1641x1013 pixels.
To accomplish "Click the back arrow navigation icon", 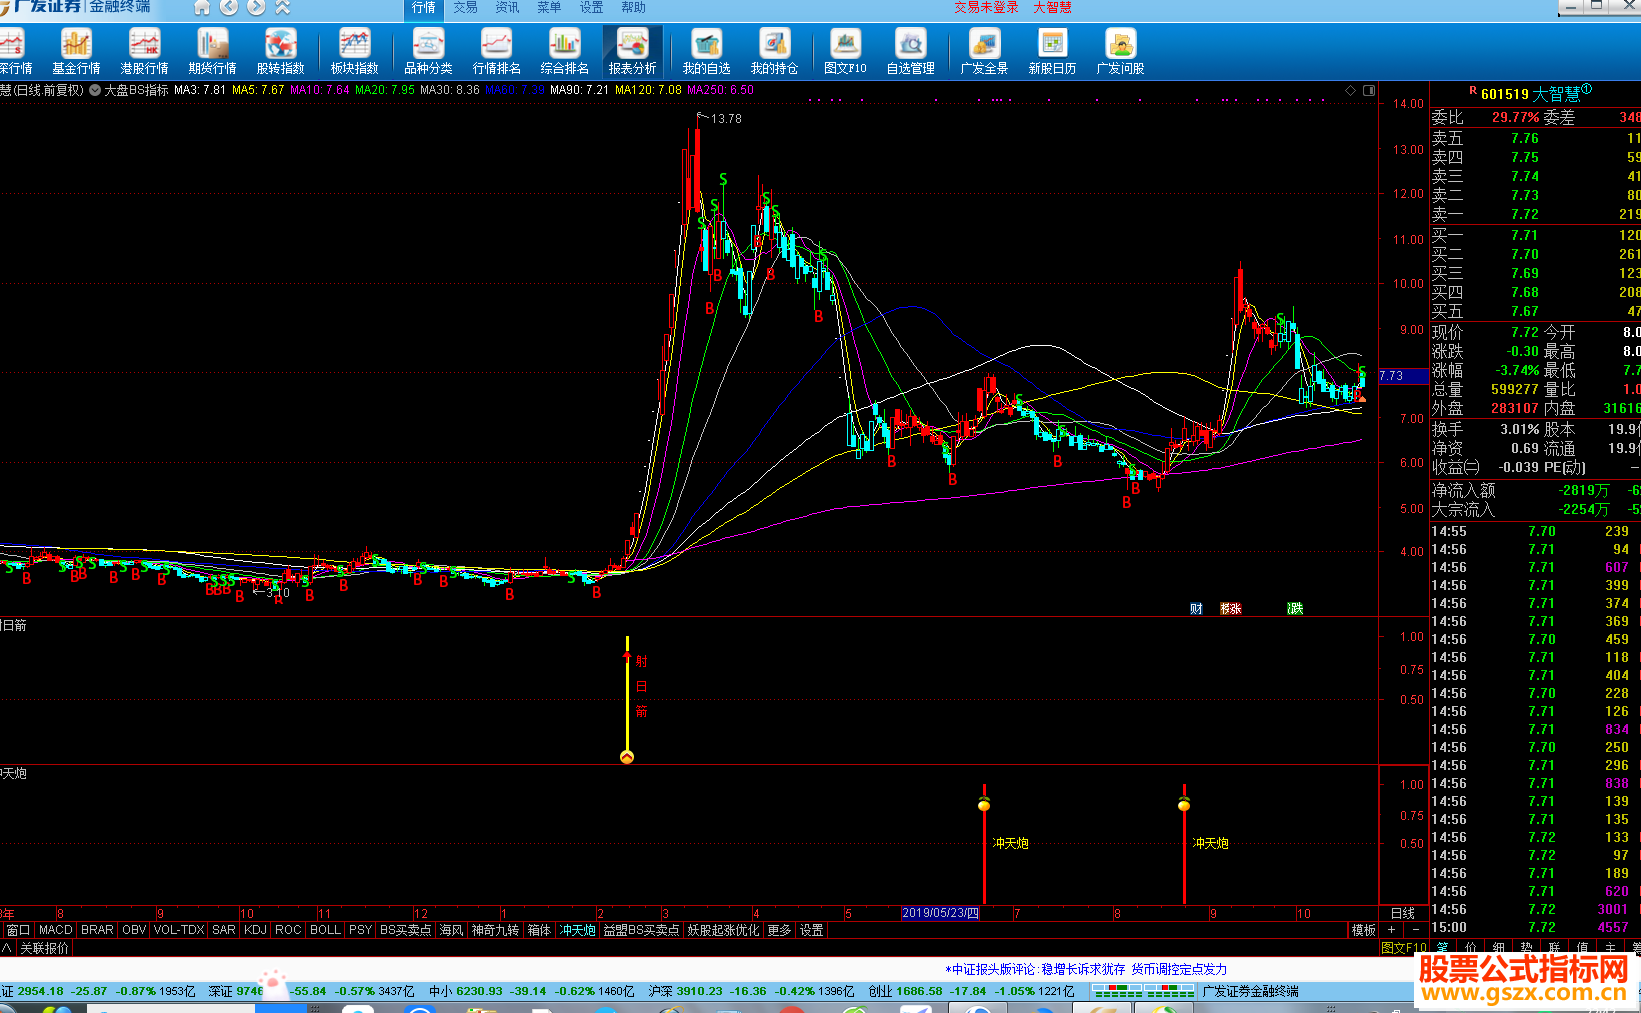I will tap(229, 8).
